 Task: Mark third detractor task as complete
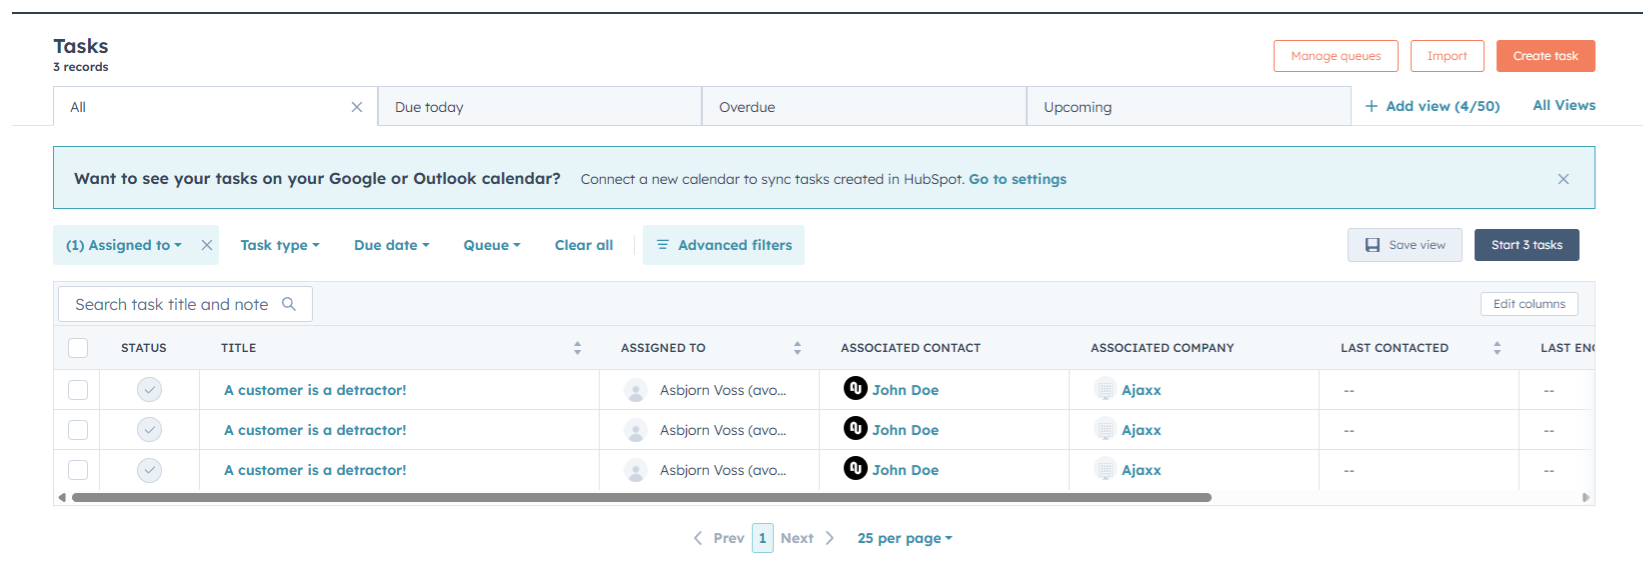click(149, 470)
